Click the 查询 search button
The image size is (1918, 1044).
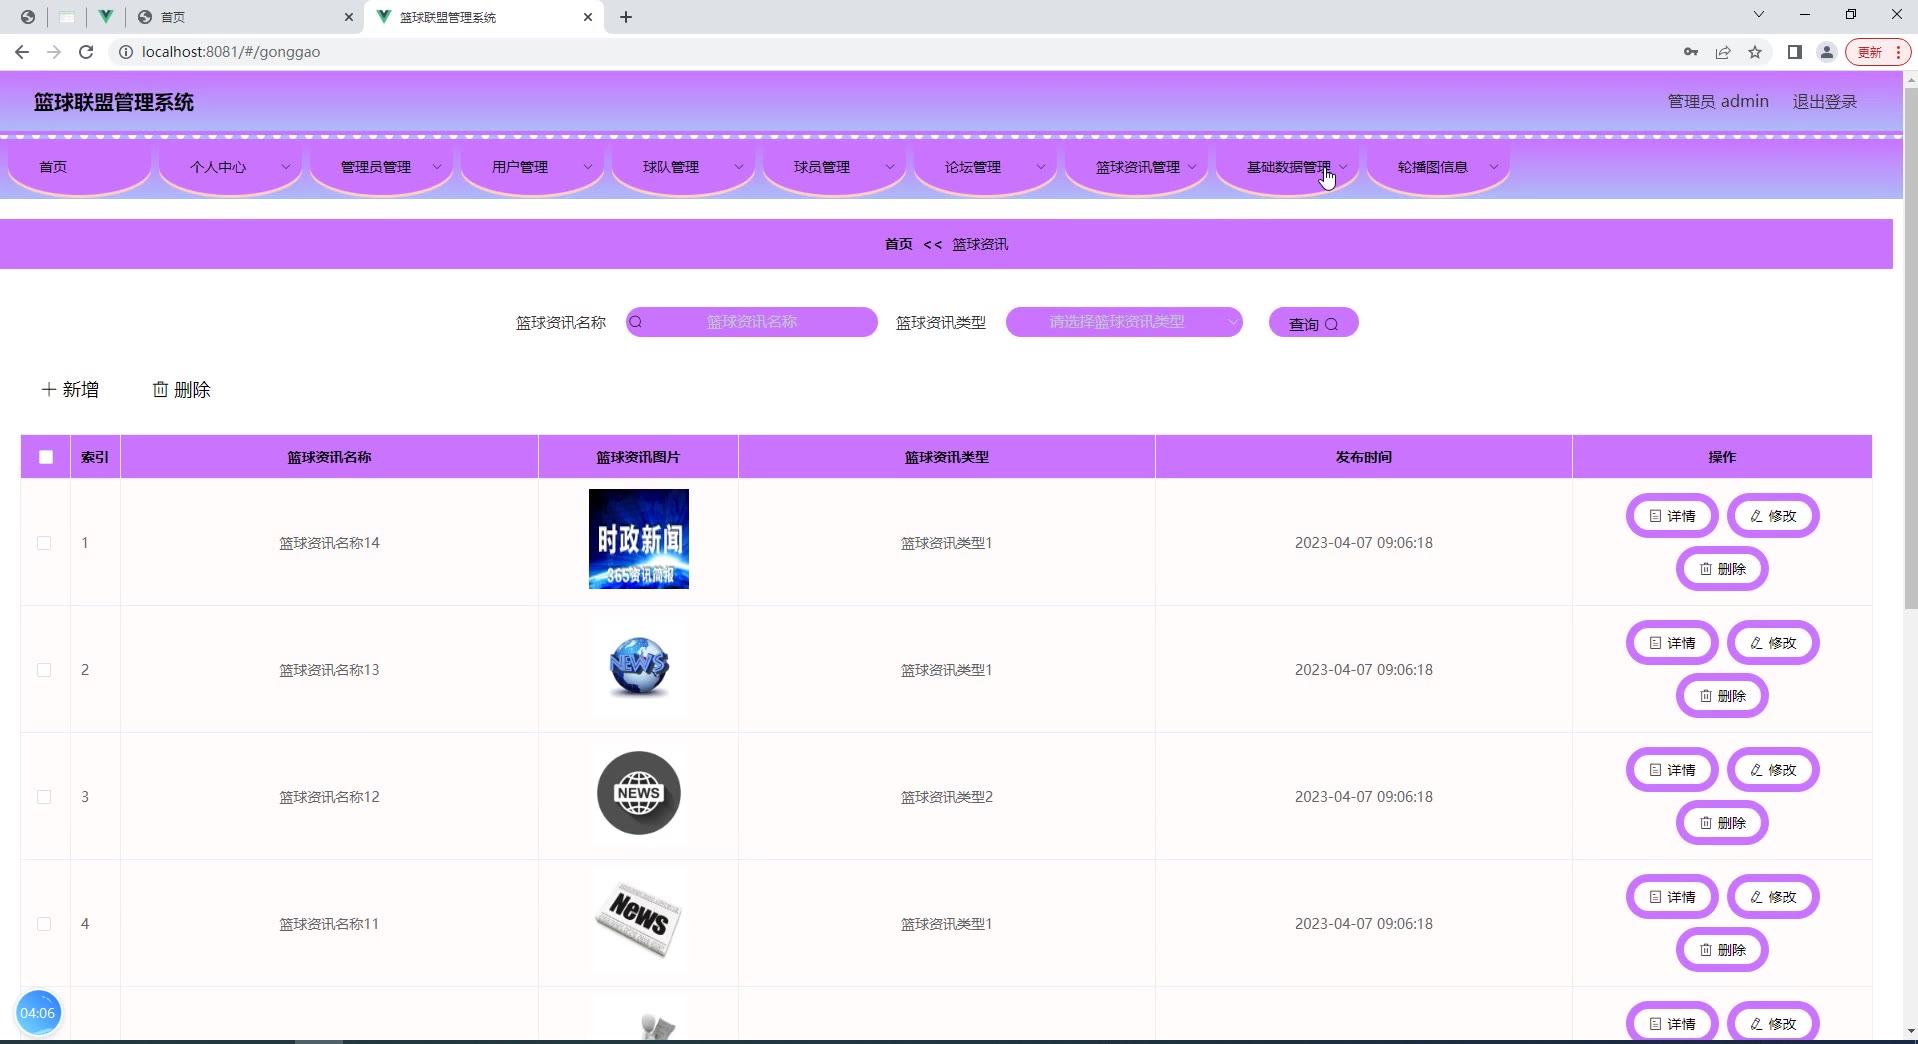(x=1313, y=323)
